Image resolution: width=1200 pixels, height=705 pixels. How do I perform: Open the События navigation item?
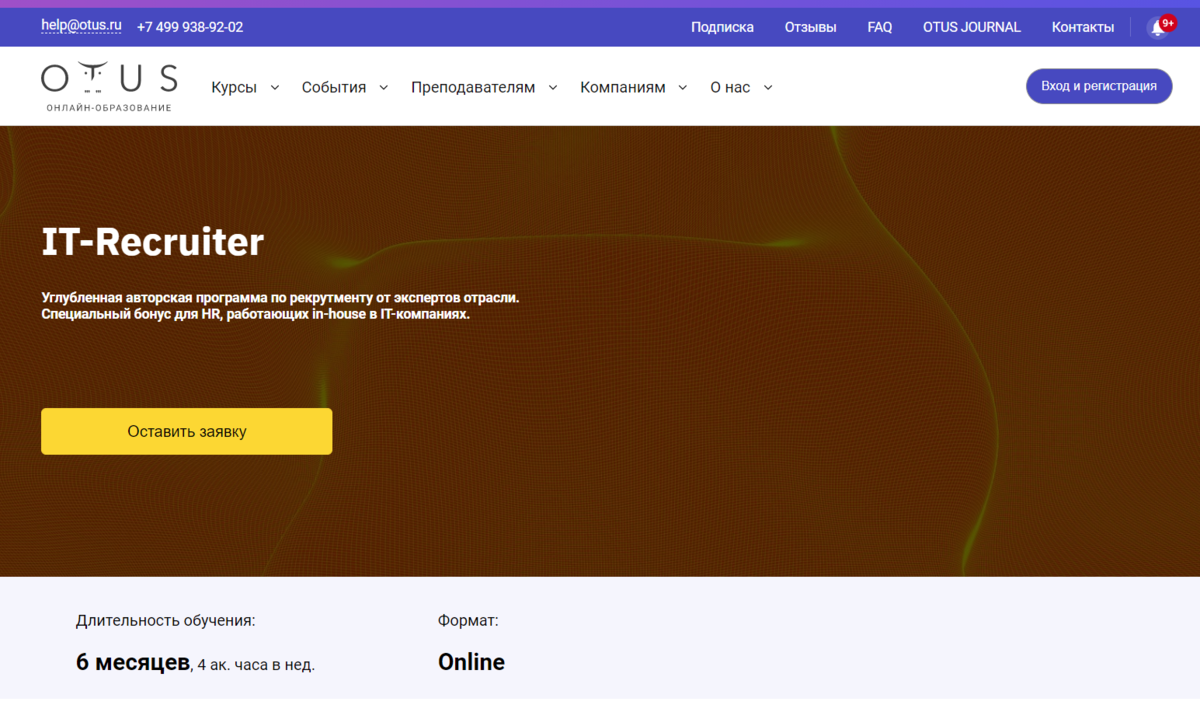pos(334,88)
